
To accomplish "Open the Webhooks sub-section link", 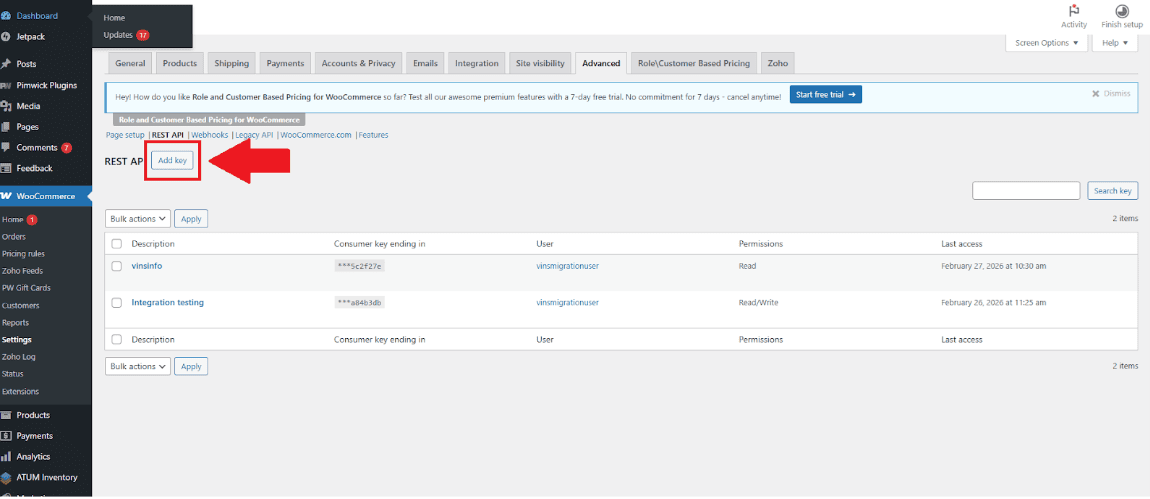I will (210, 135).
